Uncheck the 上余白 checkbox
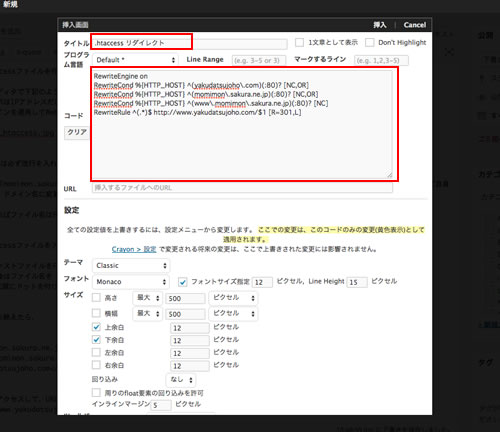 point(96,327)
